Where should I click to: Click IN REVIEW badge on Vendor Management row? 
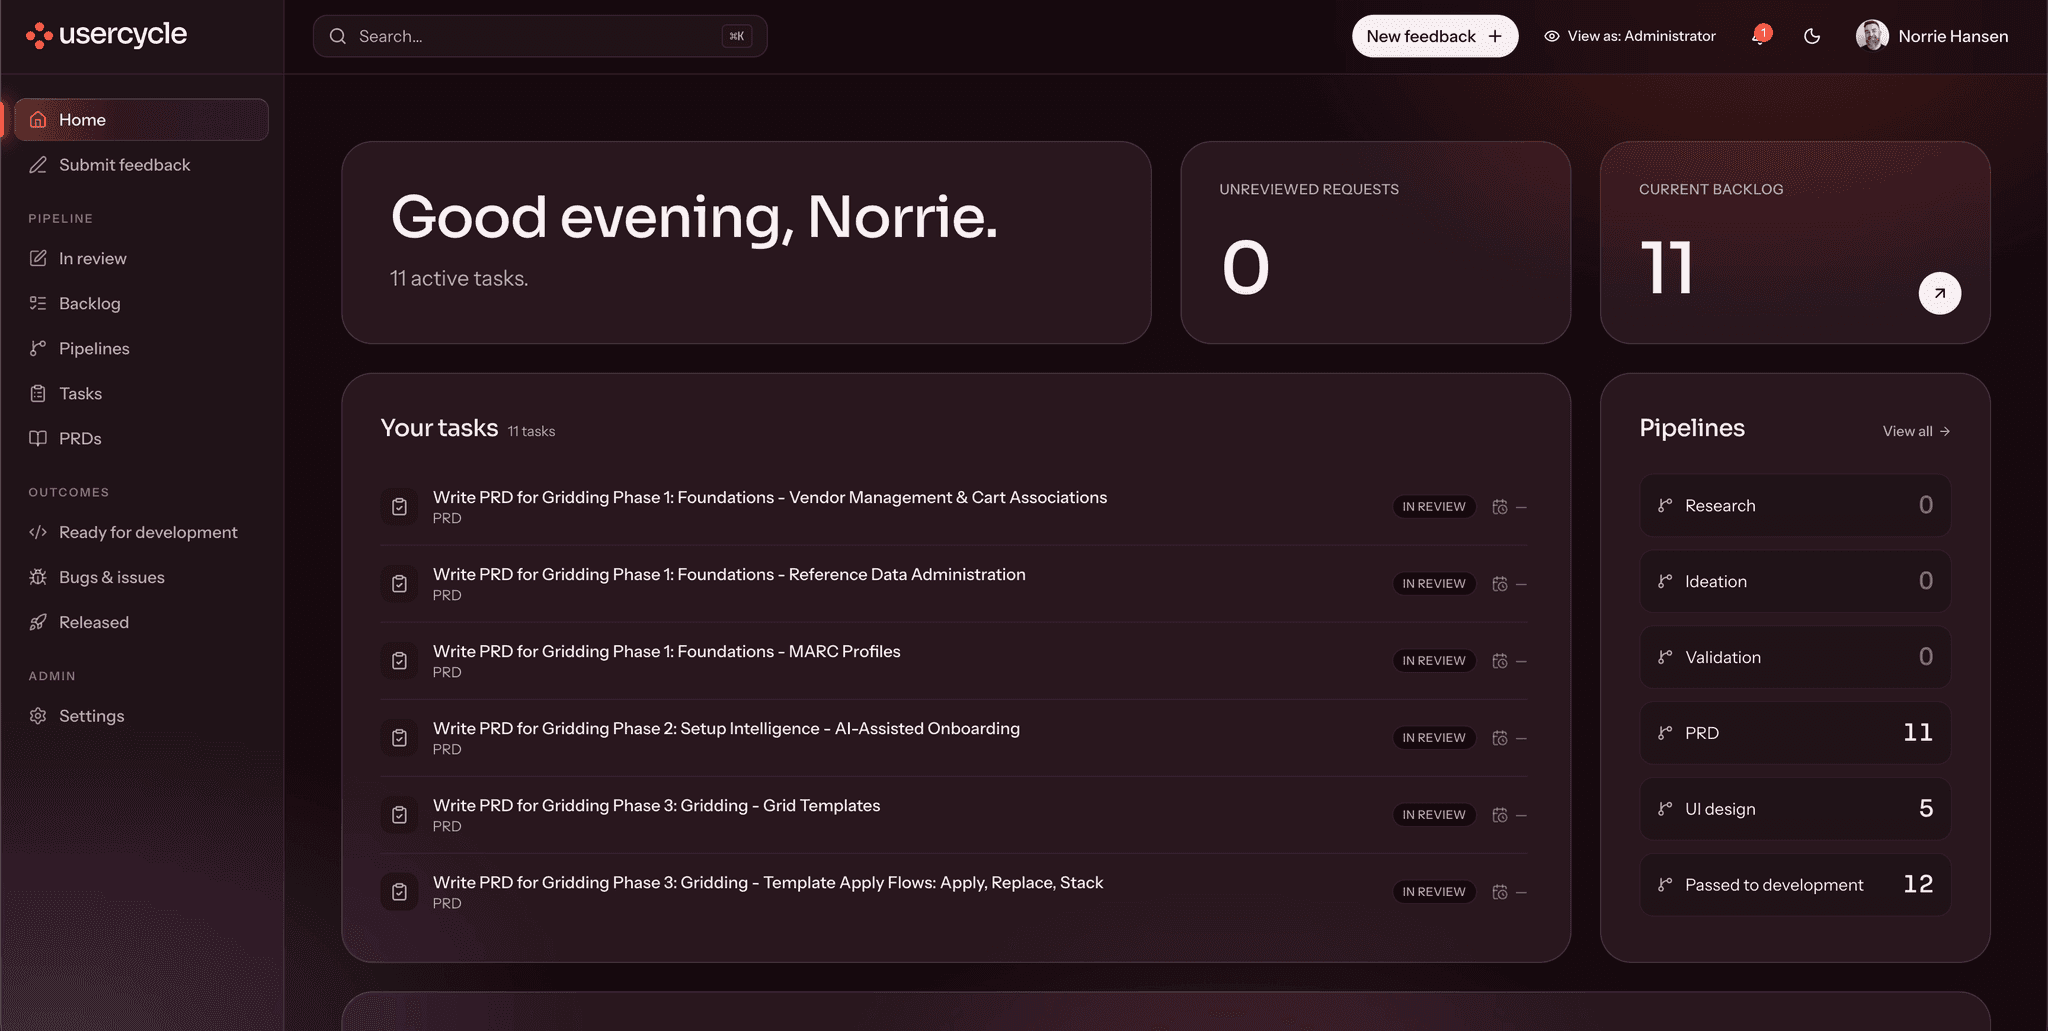(x=1434, y=507)
